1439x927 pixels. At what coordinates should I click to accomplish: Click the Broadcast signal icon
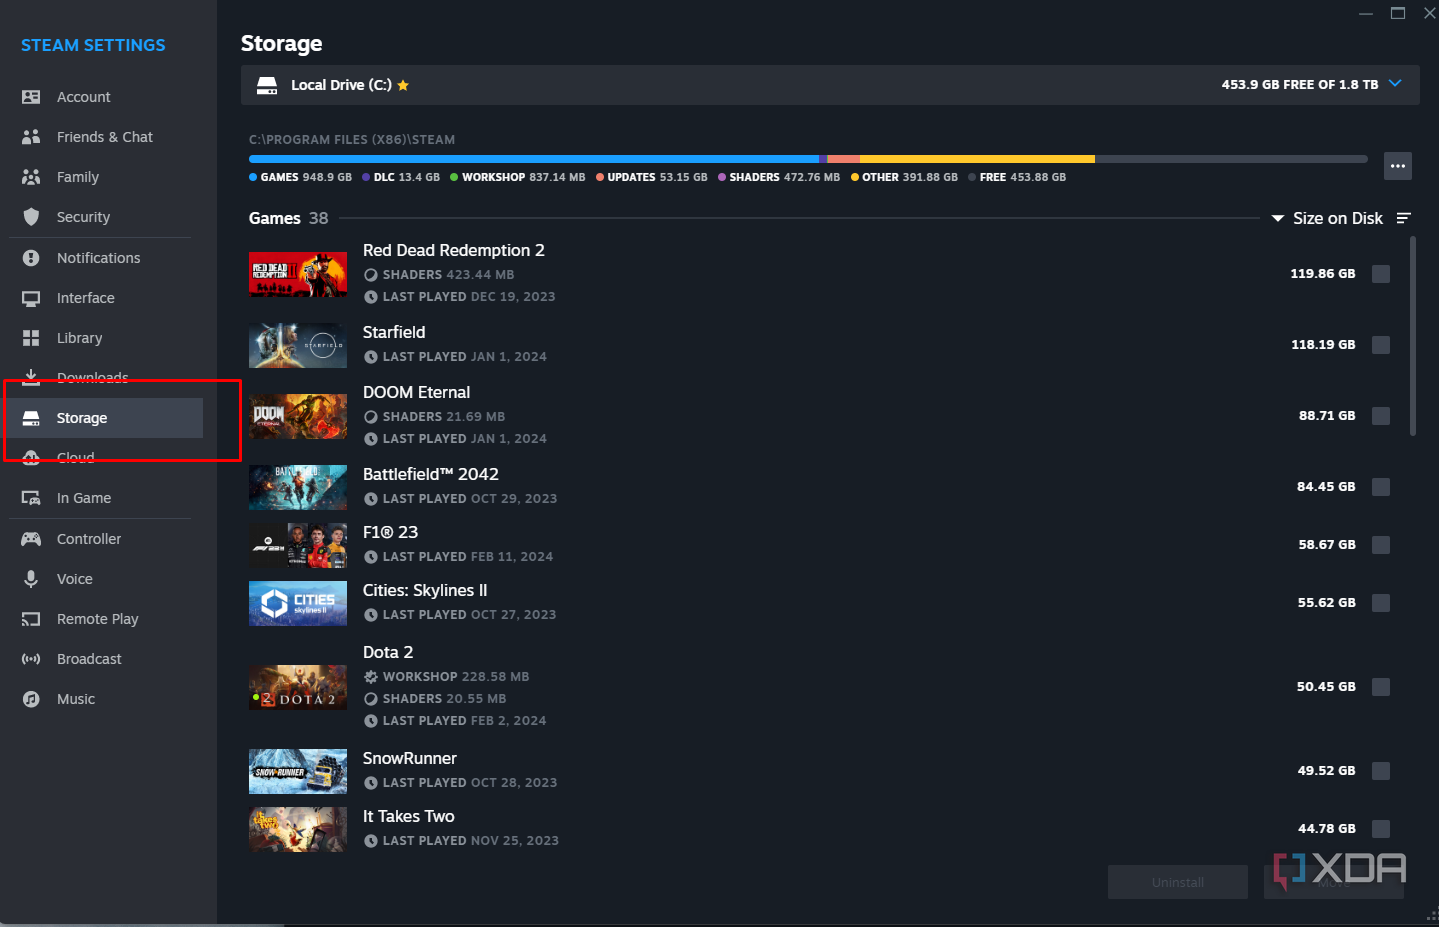click(x=31, y=659)
